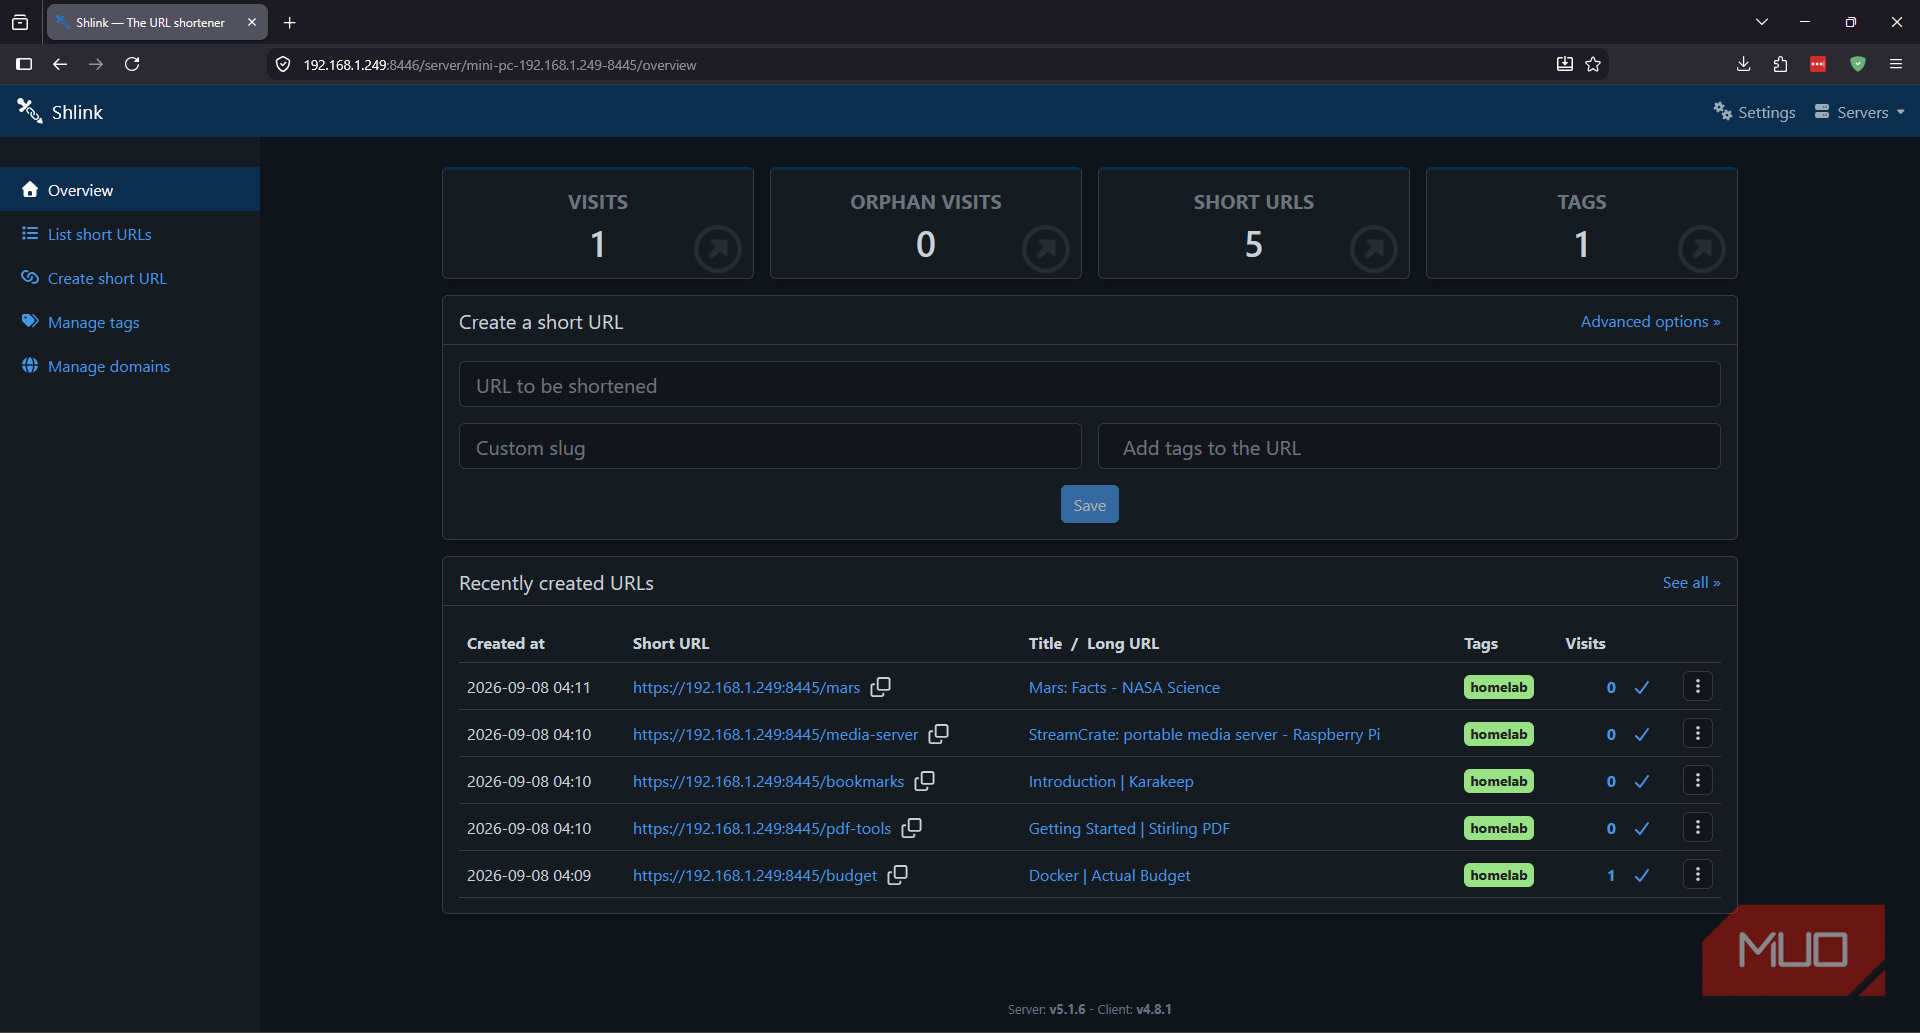Bookmark this page with the star icon
Image resolution: width=1920 pixels, height=1033 pixels.
tap(1593, 64)
